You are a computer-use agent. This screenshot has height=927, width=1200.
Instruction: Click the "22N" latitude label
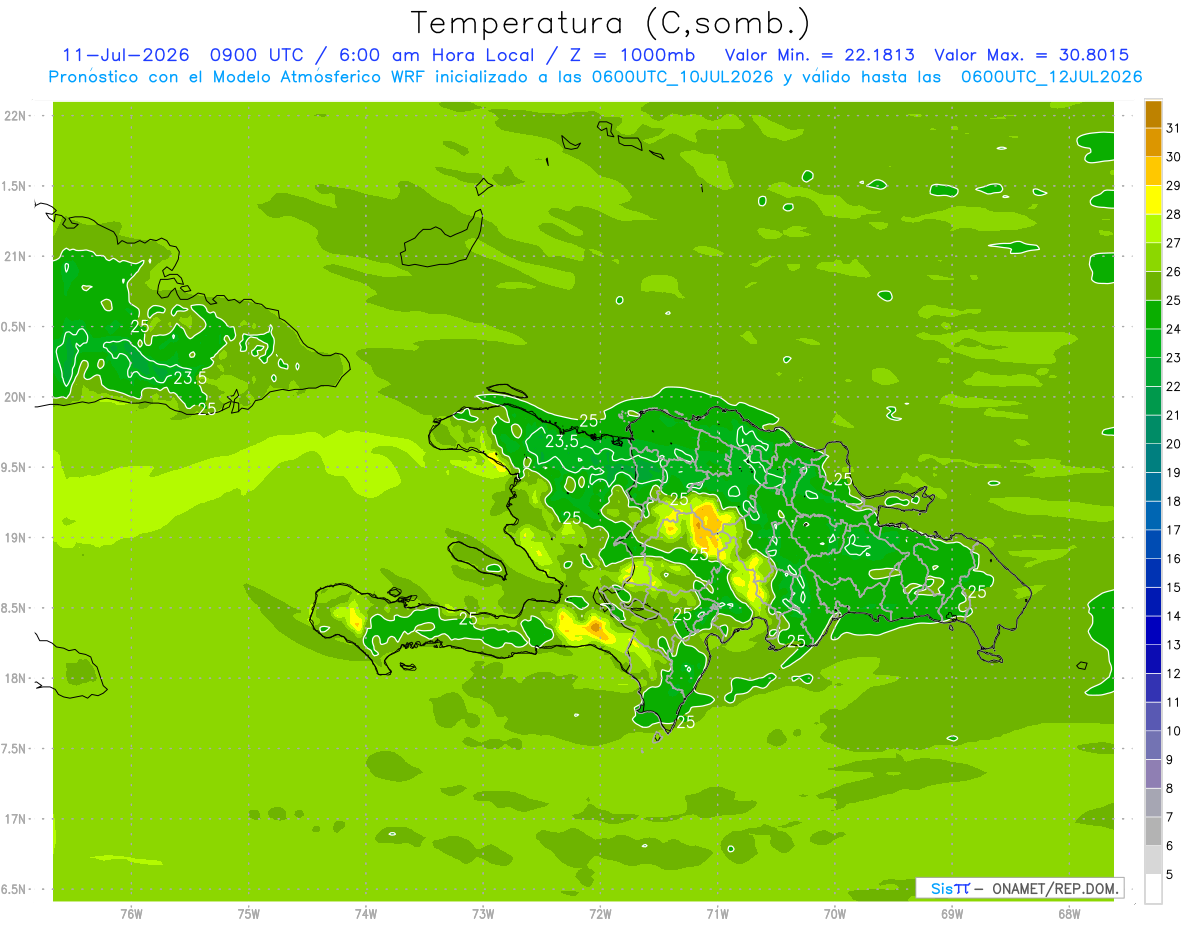[15, 116]
